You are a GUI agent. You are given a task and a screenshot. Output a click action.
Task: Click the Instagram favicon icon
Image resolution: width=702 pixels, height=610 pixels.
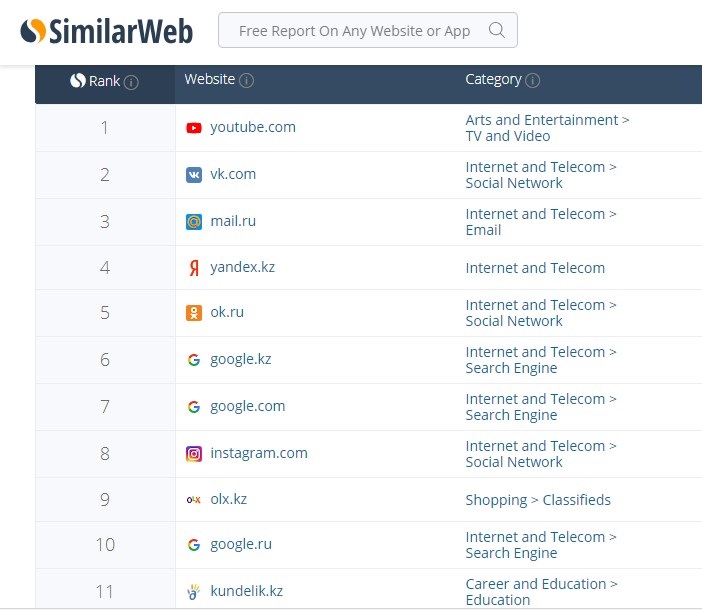click(x=194, y=454)
